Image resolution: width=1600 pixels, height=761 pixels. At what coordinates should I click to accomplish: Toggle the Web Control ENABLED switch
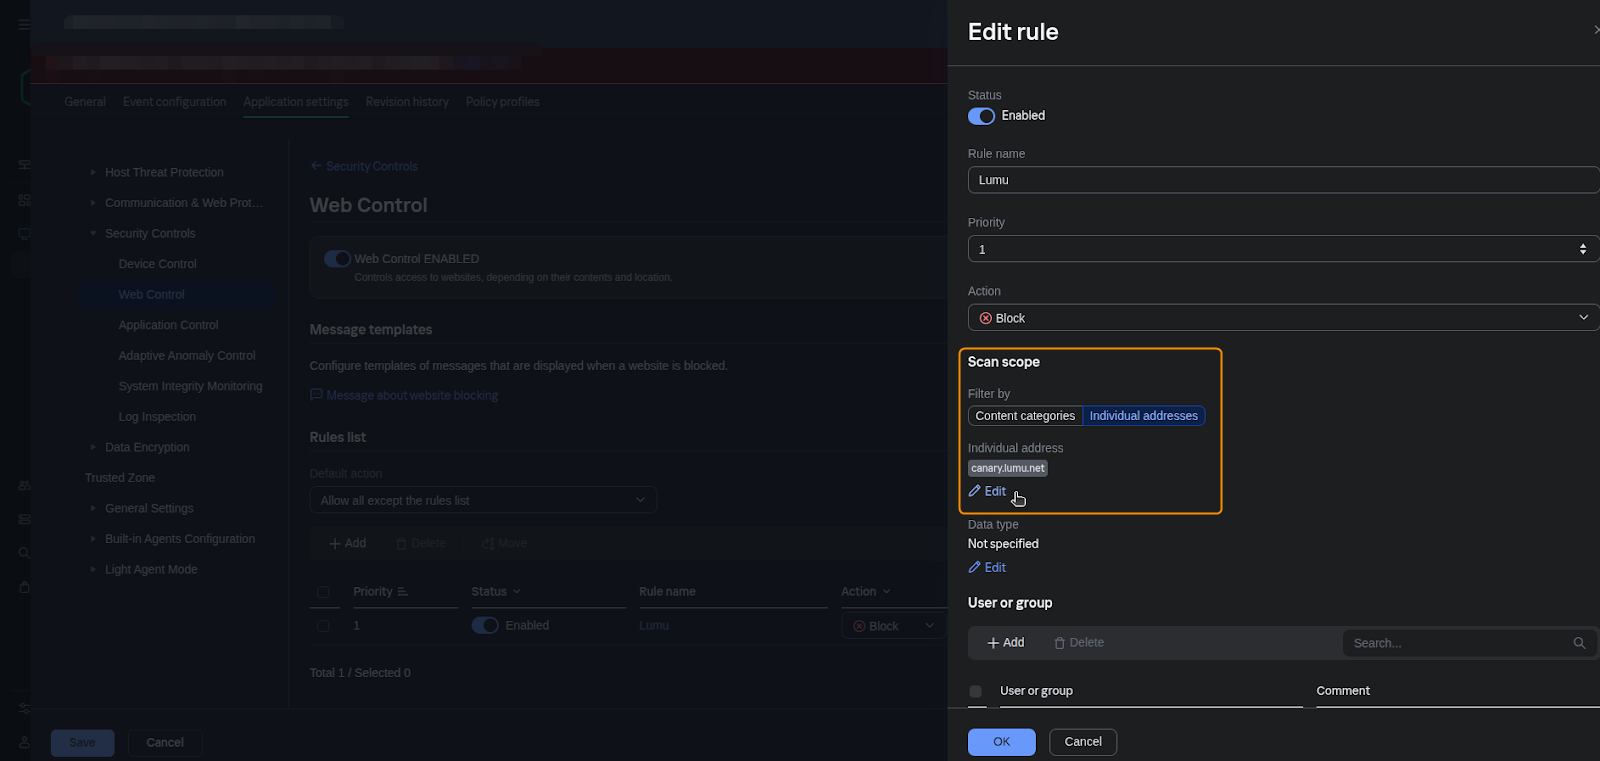(337, 259)
